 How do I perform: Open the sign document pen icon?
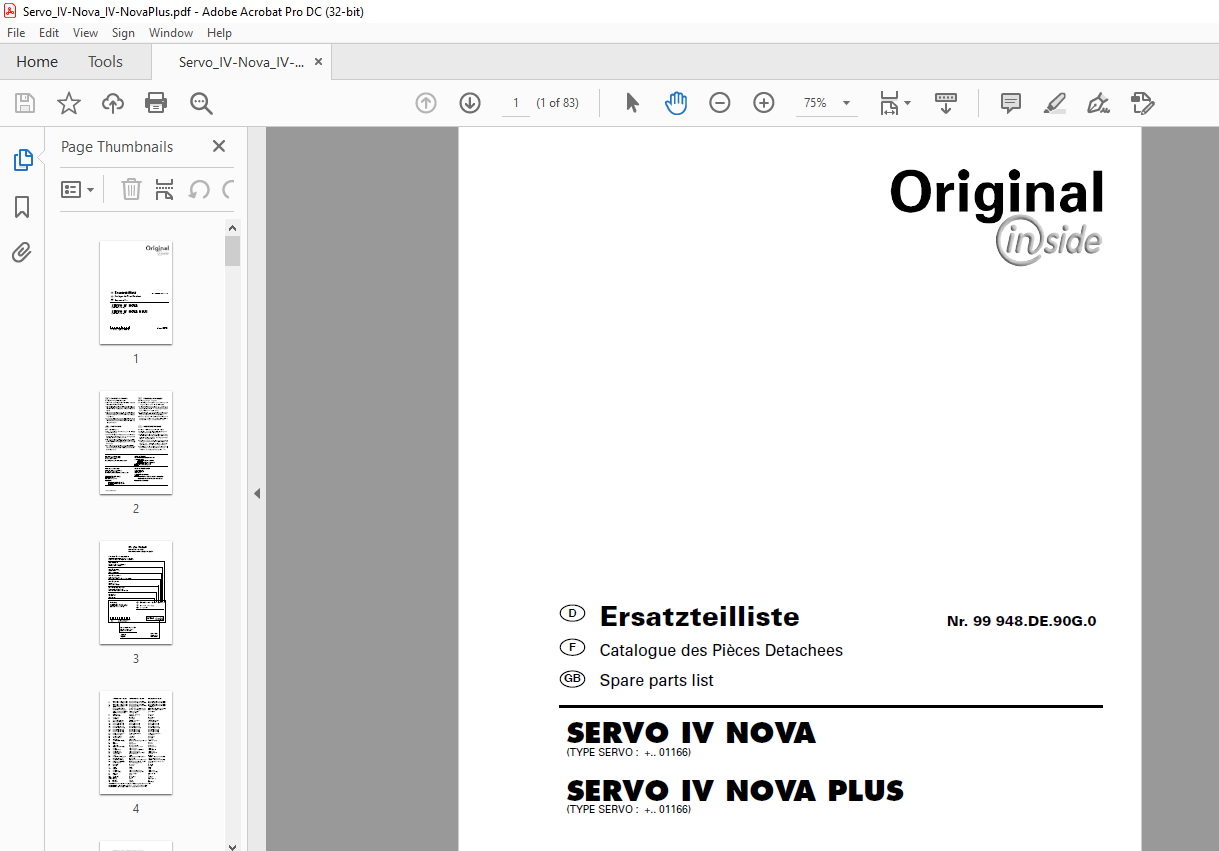coord(1099,103)
